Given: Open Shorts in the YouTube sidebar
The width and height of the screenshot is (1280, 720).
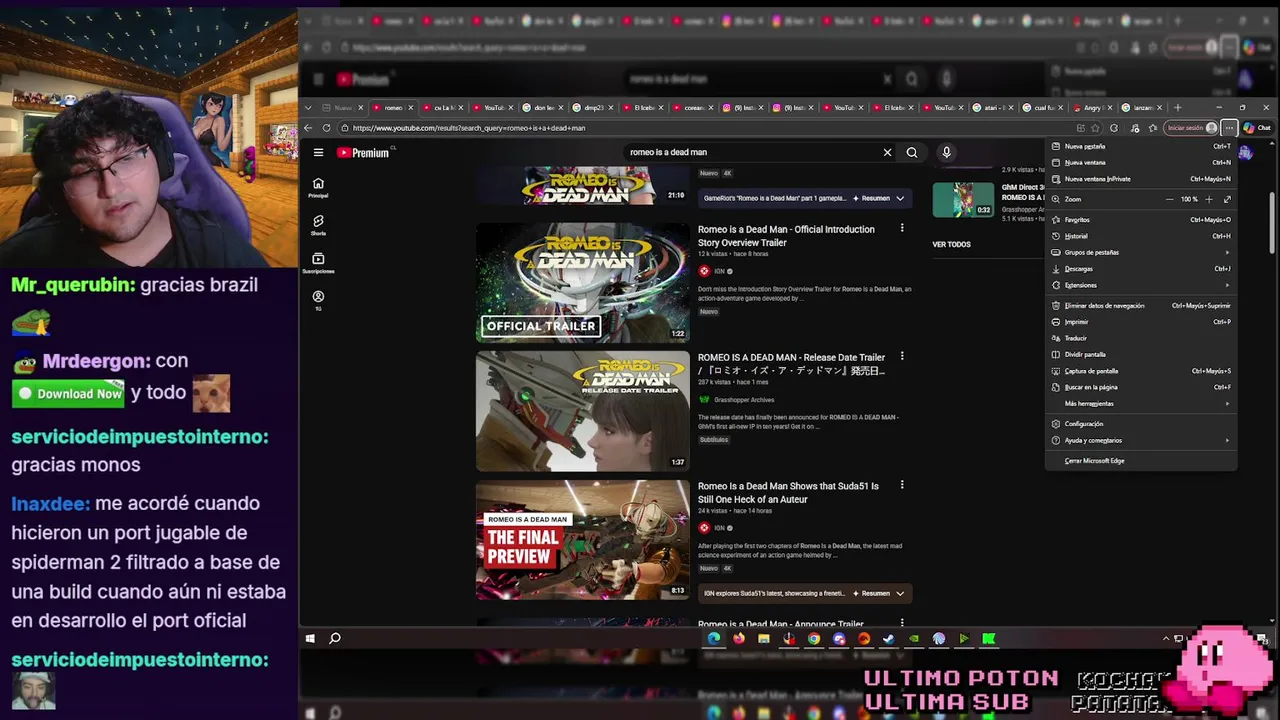Looking at the screenshot, I should 318,225.
